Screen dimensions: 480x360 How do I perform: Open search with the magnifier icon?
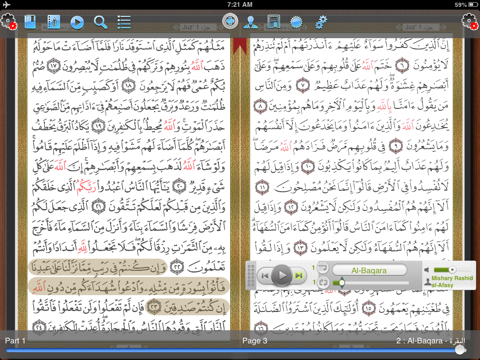click(x=100, y=22)
